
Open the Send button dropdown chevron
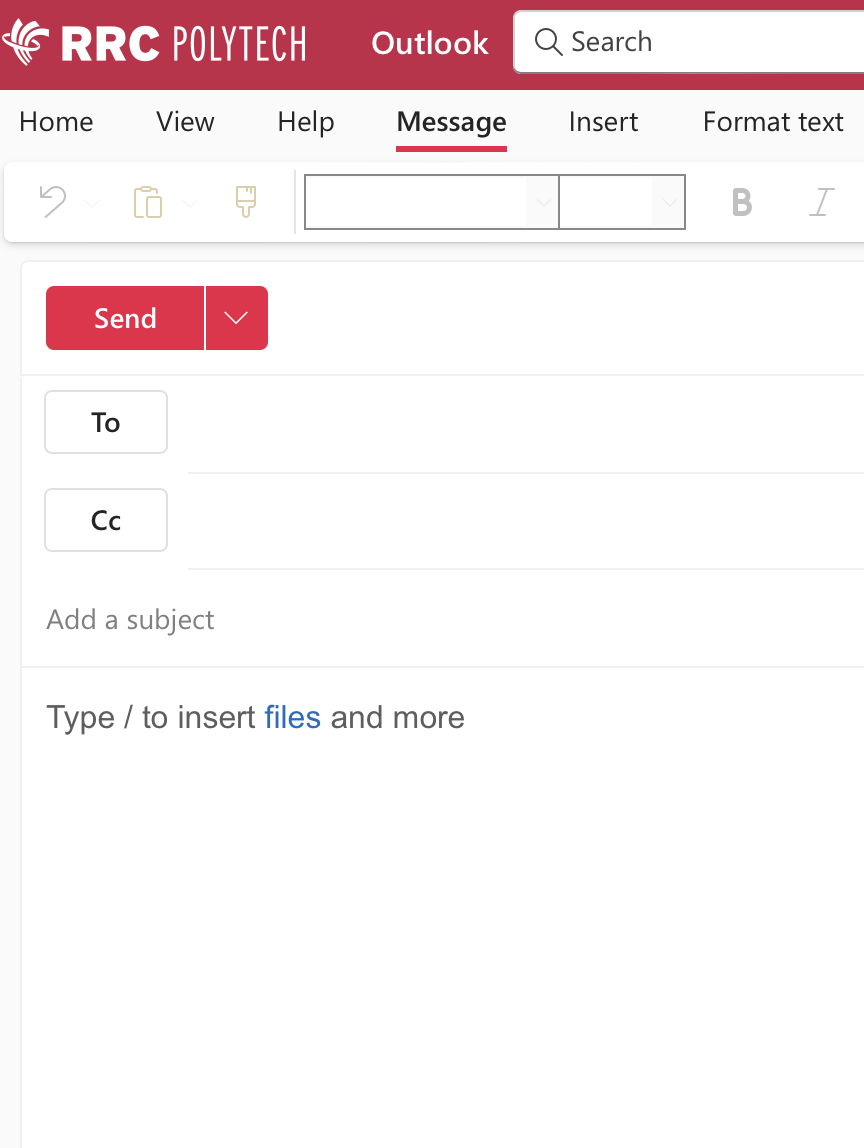pyautogui.click(x=236, y=317)
